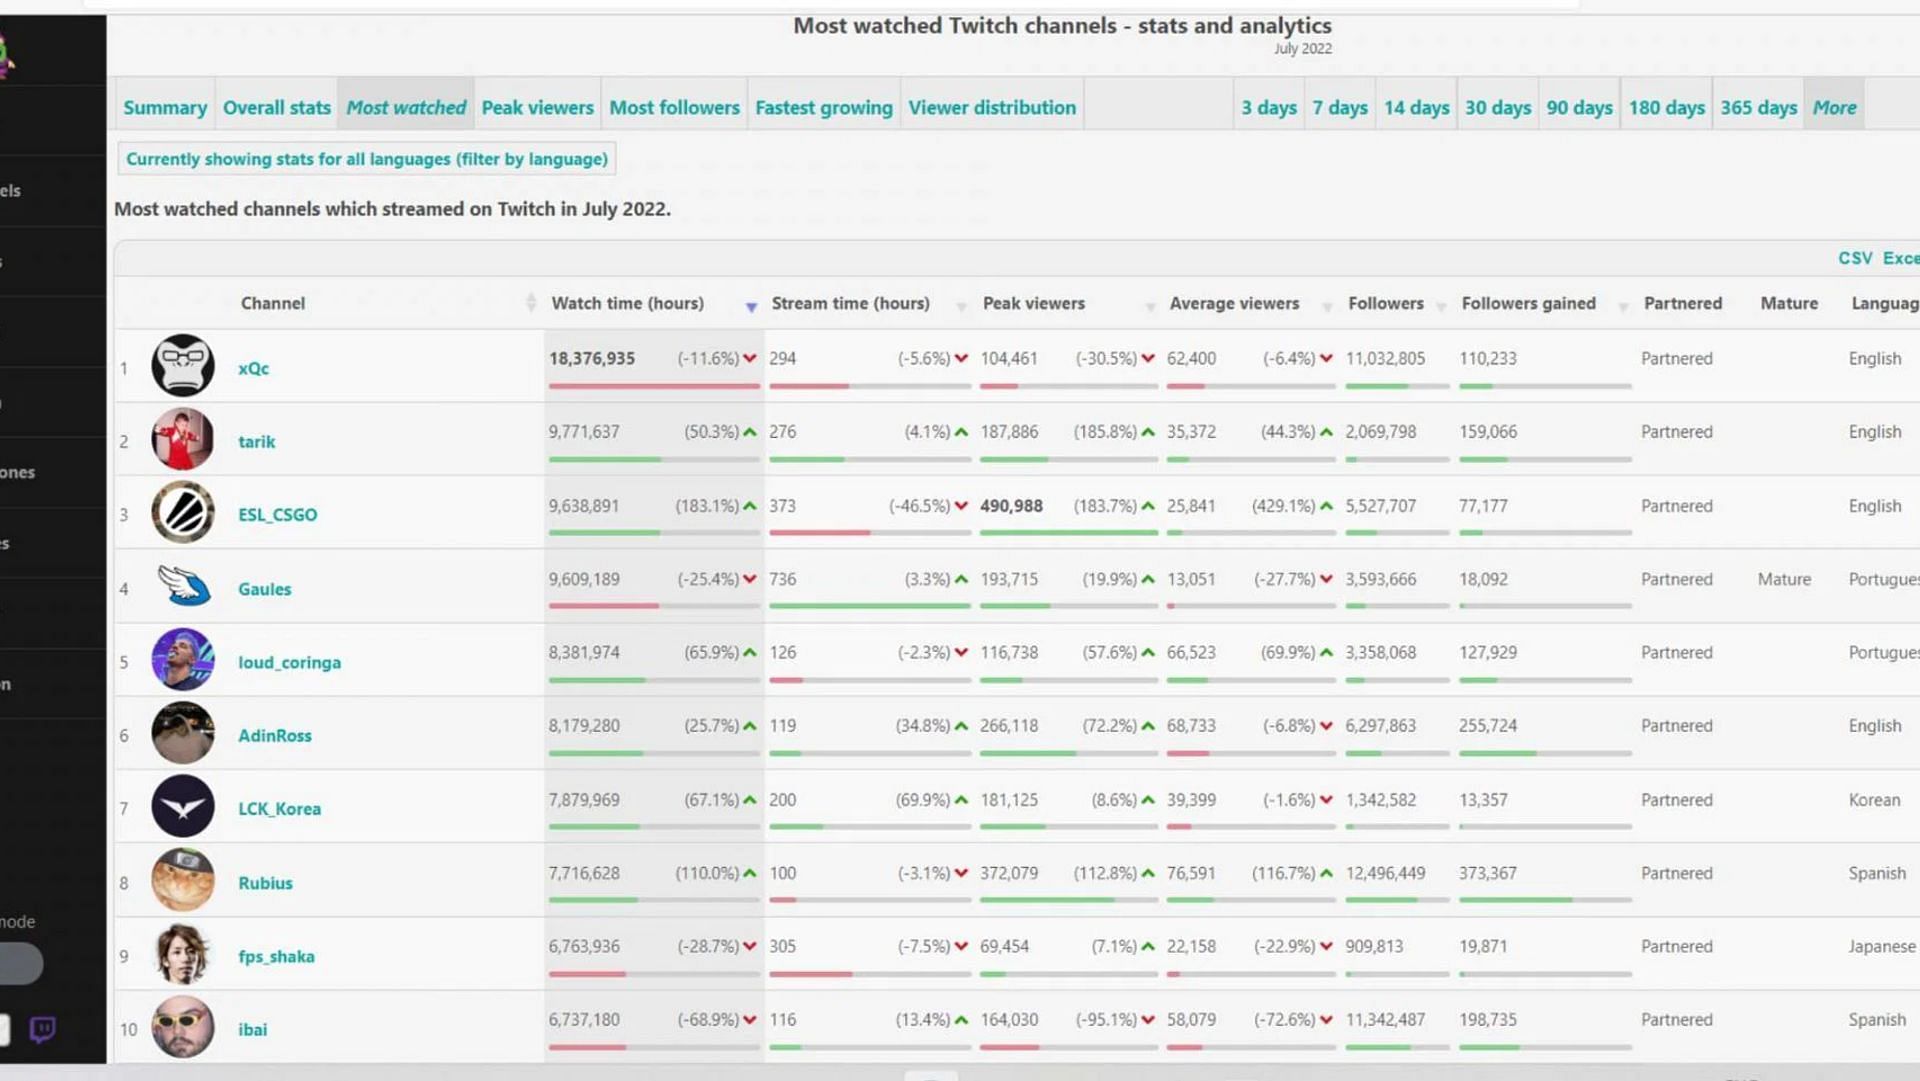1920x1081 pixels.
Task: Switch to Peak viewers tab
Action: tap(537, 107)
